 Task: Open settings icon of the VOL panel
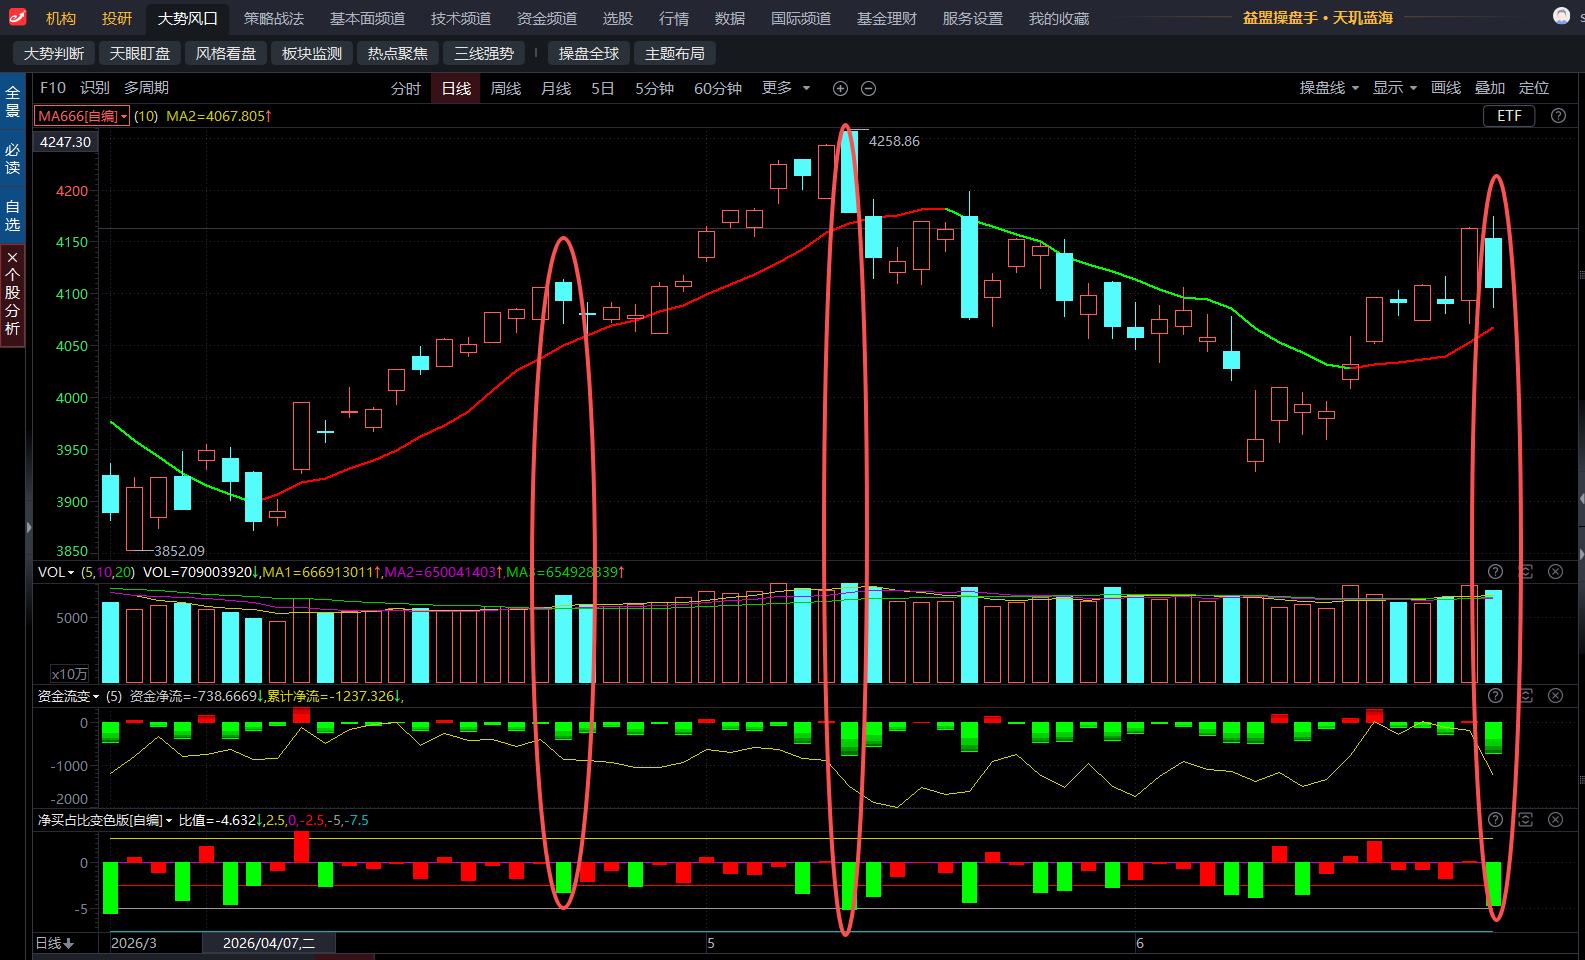click(x=1525, y=572)
